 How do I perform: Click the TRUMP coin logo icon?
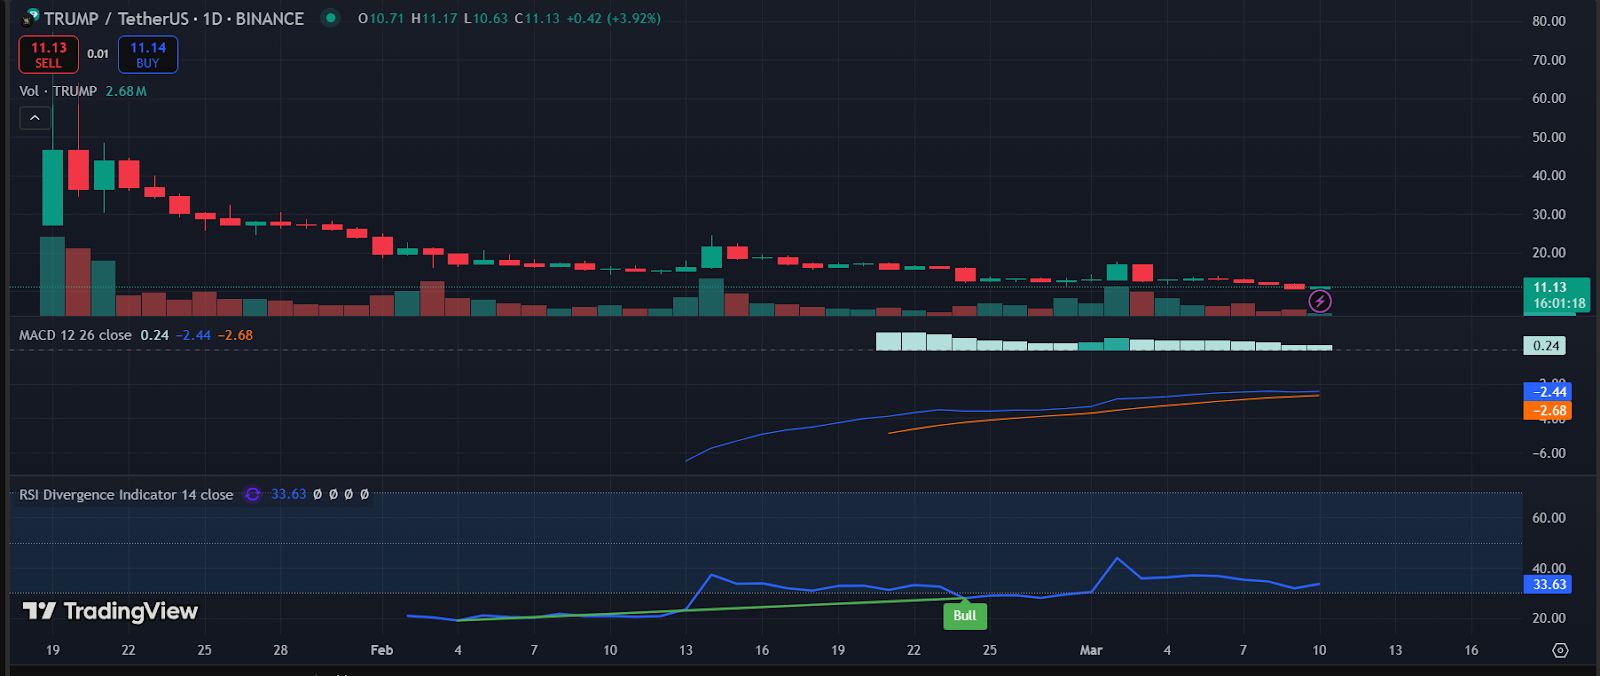tap(30, 18)
